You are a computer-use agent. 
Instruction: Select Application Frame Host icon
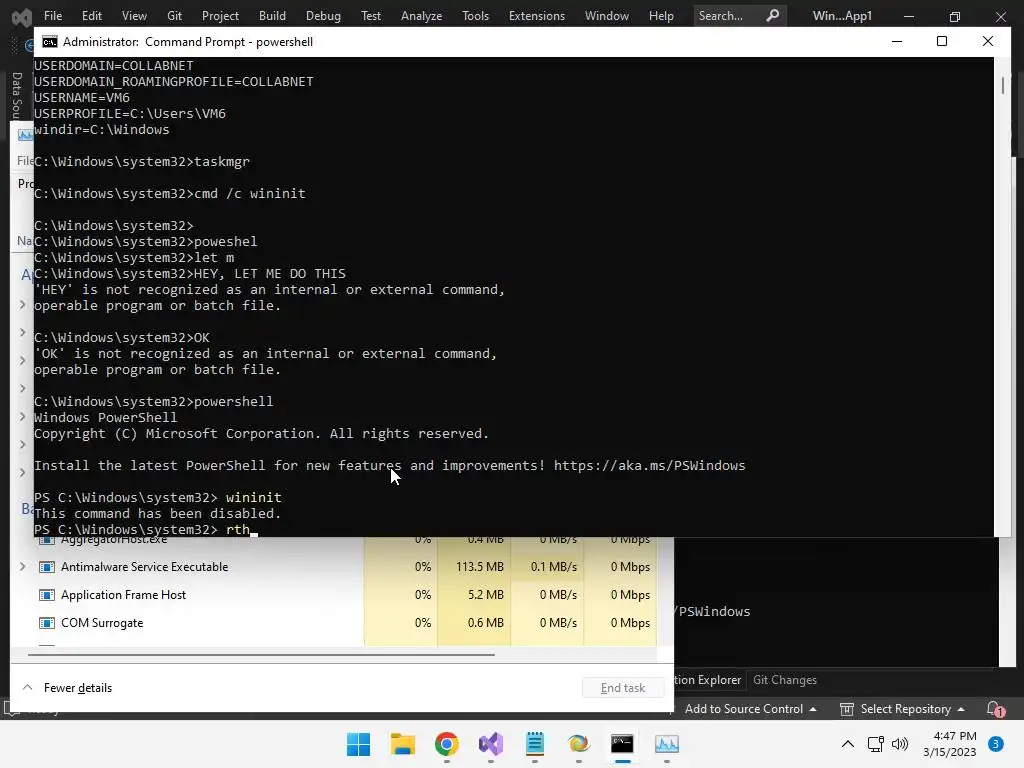[47, 595]
